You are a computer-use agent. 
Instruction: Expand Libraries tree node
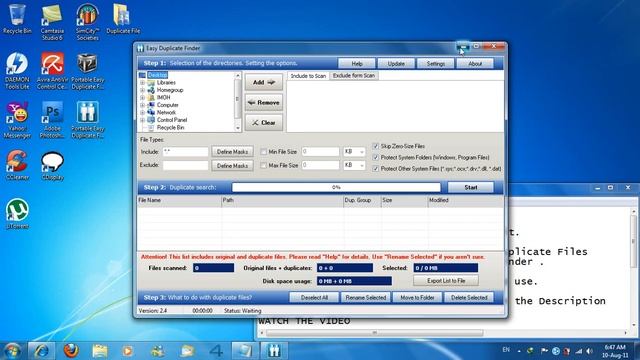pos(142,83)
